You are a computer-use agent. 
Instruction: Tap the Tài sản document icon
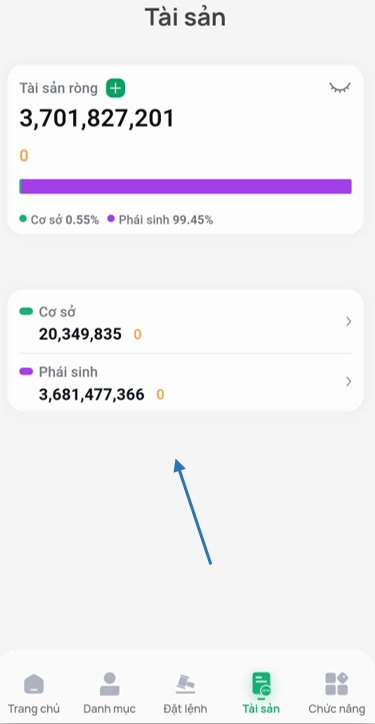pos(261,684)
